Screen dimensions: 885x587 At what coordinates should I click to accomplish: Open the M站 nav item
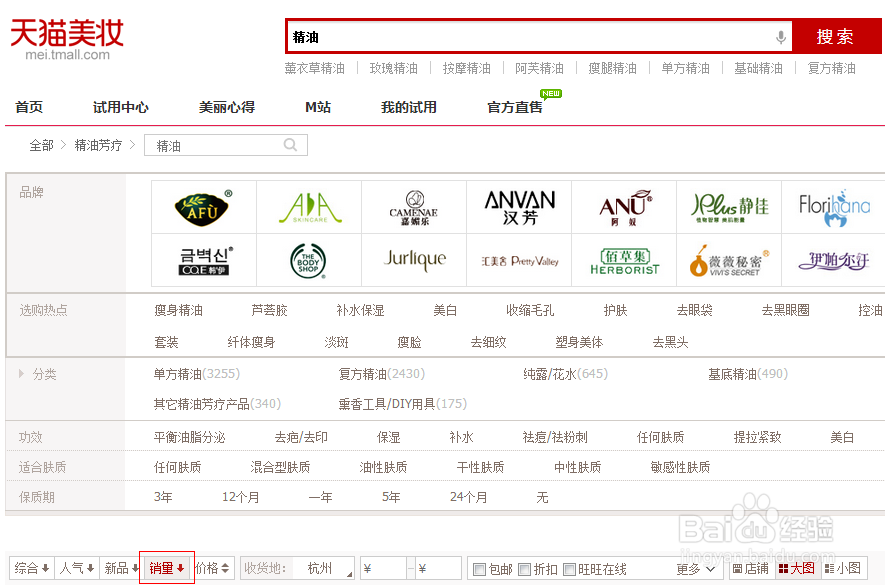(318, 107)
